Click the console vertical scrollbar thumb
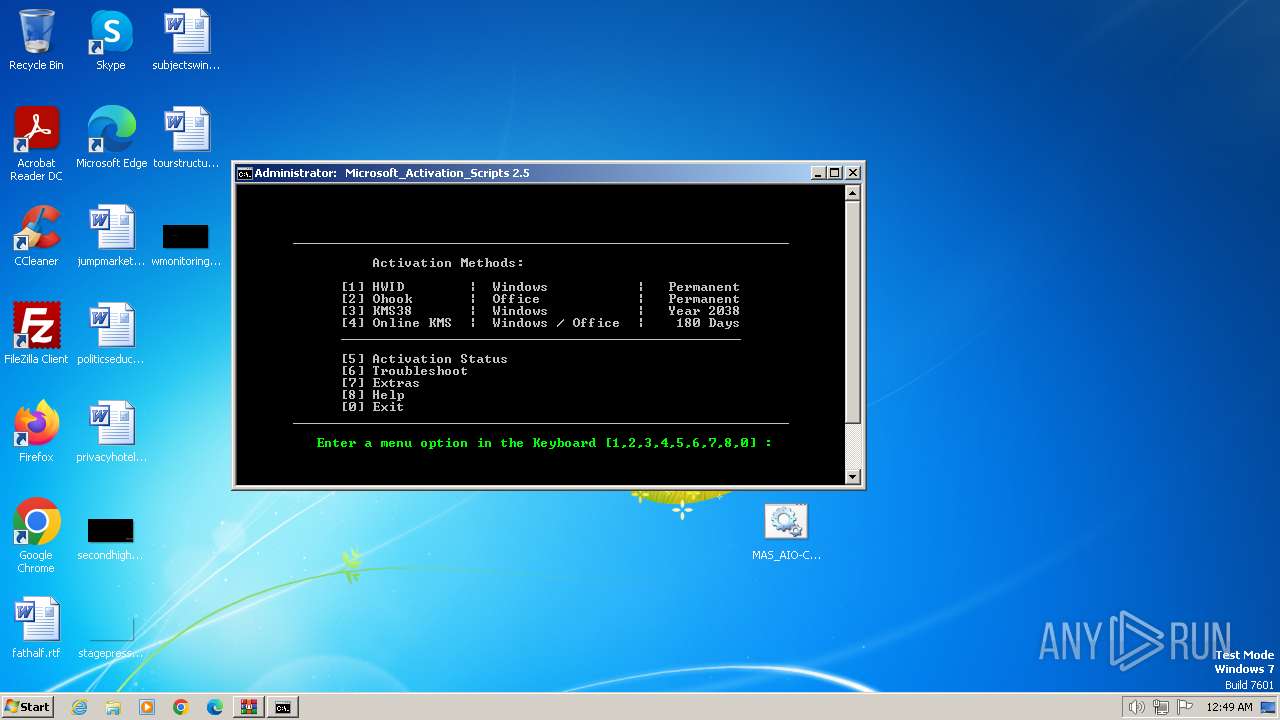This screenshot has height=720, width=1280. pyautogui.click(x=853, y=311)
